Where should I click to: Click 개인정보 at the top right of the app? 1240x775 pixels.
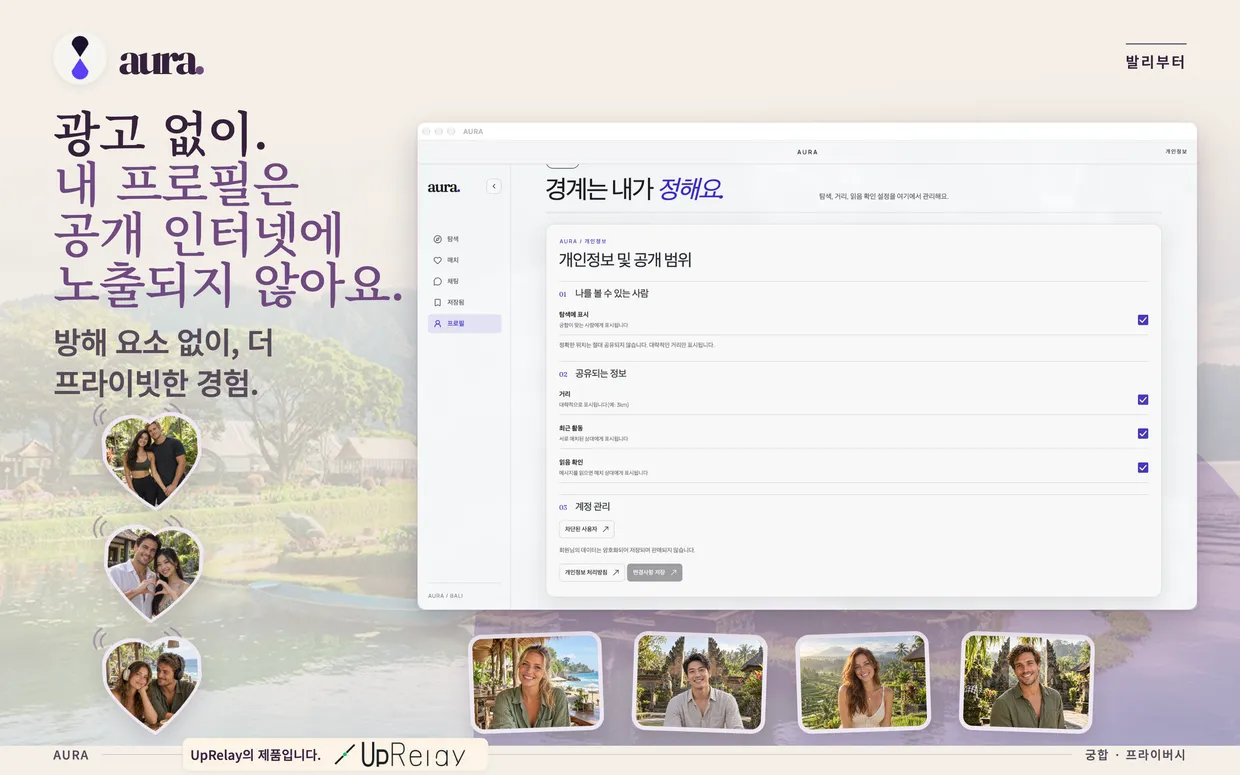point(1176,152)
